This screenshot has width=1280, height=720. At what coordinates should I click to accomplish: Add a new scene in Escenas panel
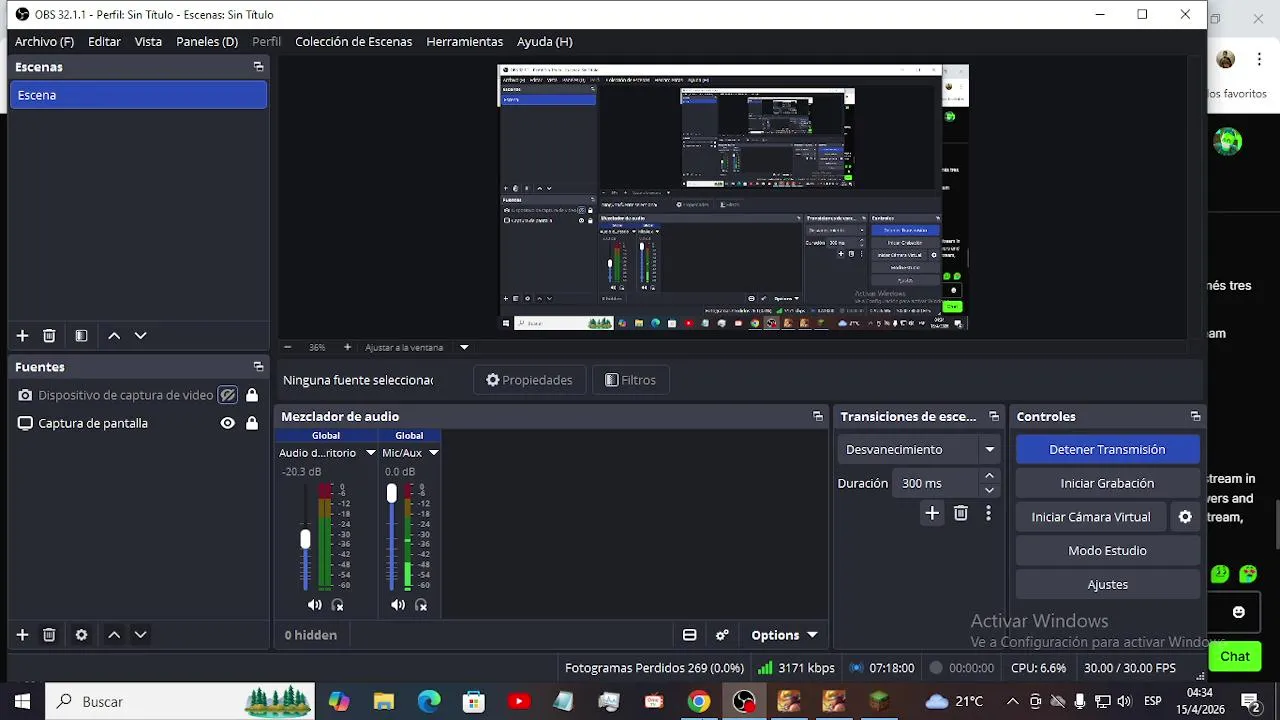[22, 336]
